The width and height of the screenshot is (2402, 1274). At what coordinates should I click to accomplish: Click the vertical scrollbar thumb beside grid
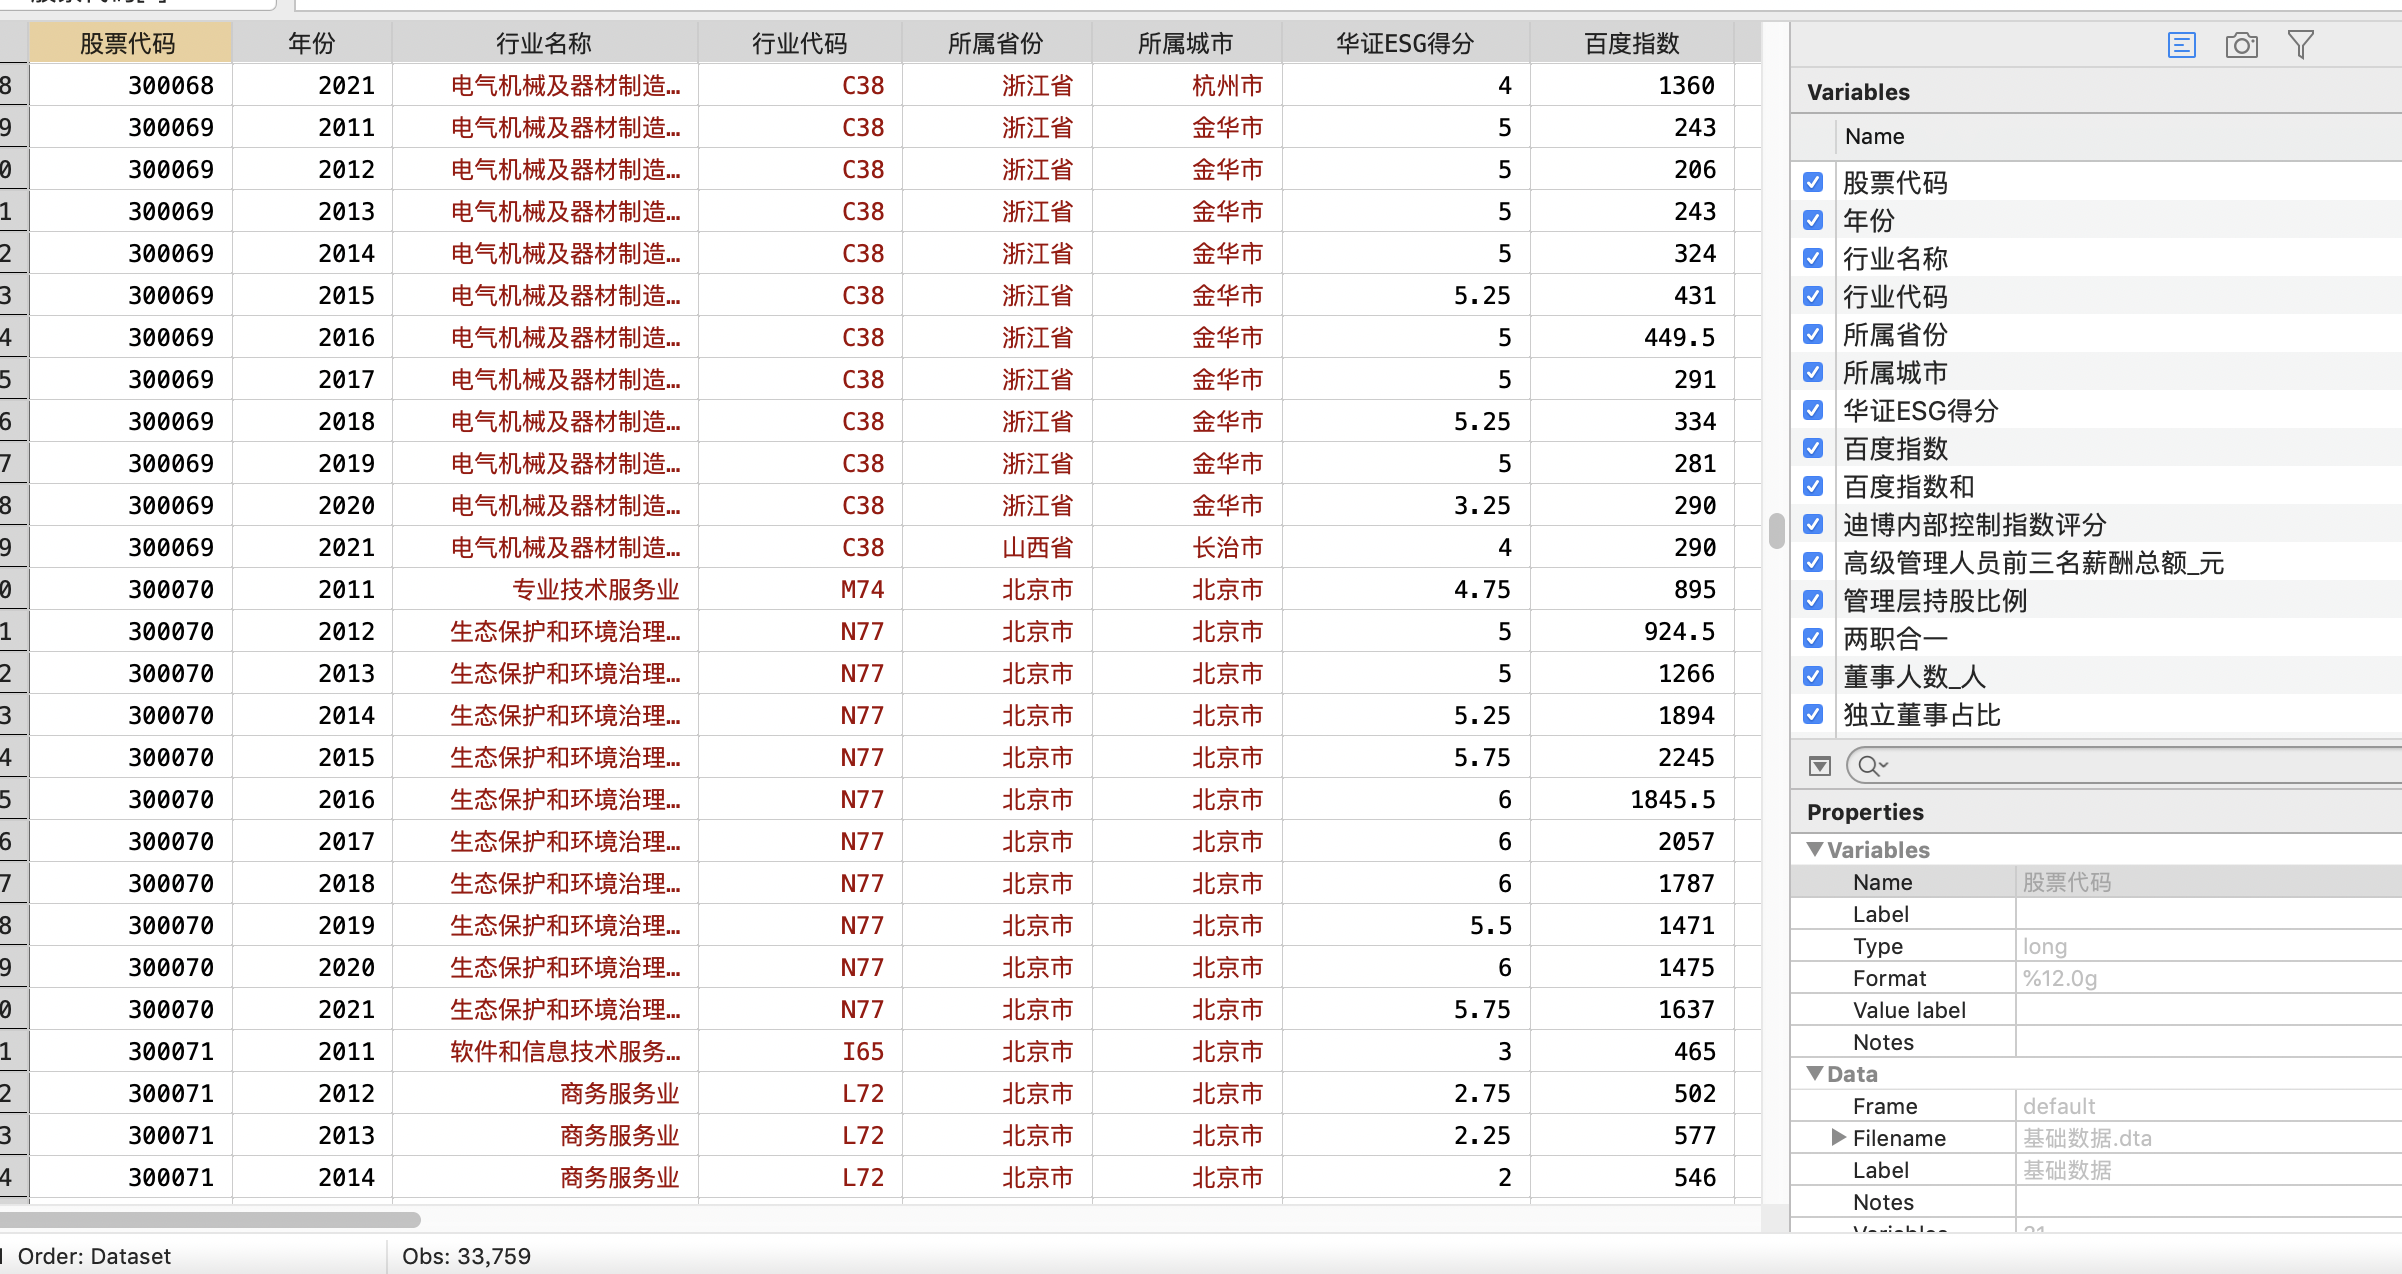(1776, 530)
